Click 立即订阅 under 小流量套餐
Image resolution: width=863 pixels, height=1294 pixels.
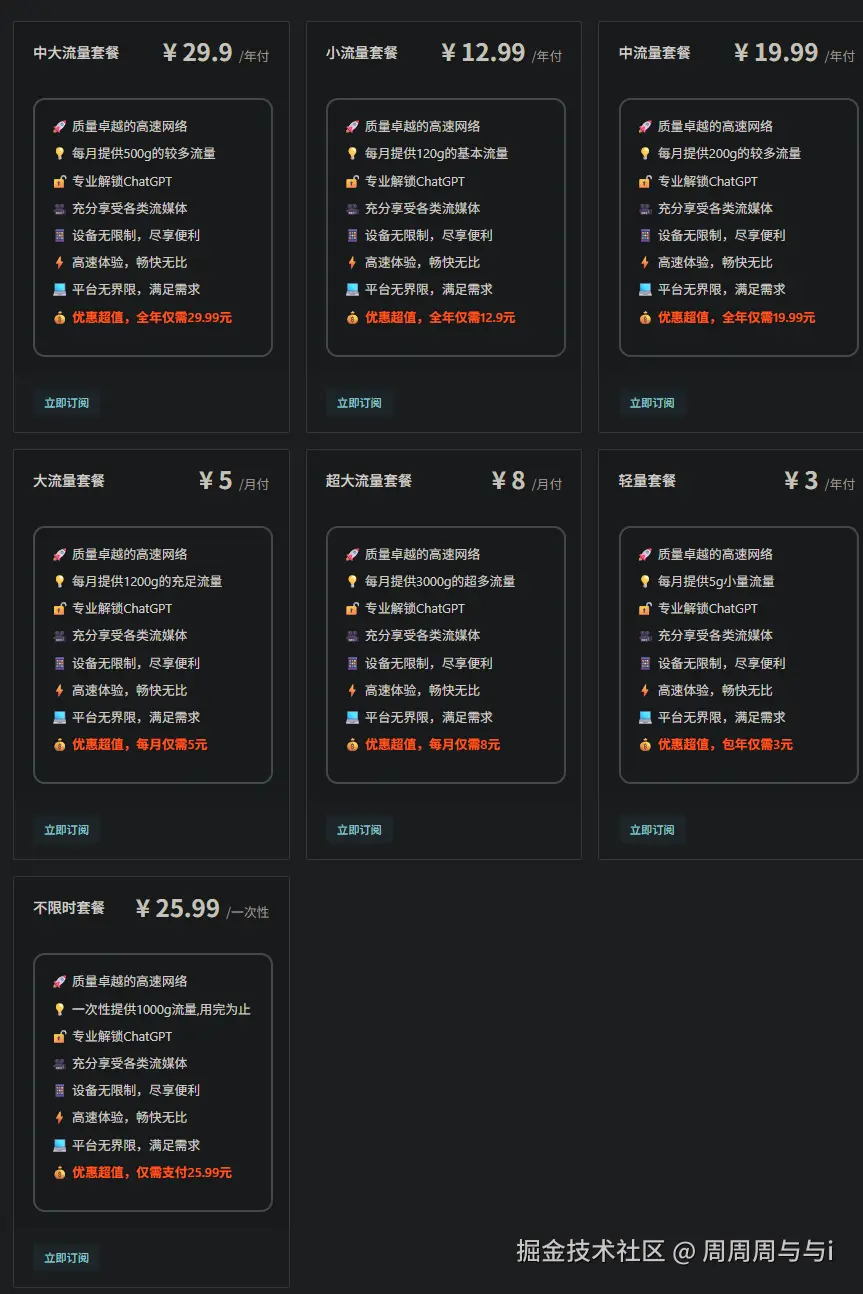pyautogui.click(x=359, y=404)
